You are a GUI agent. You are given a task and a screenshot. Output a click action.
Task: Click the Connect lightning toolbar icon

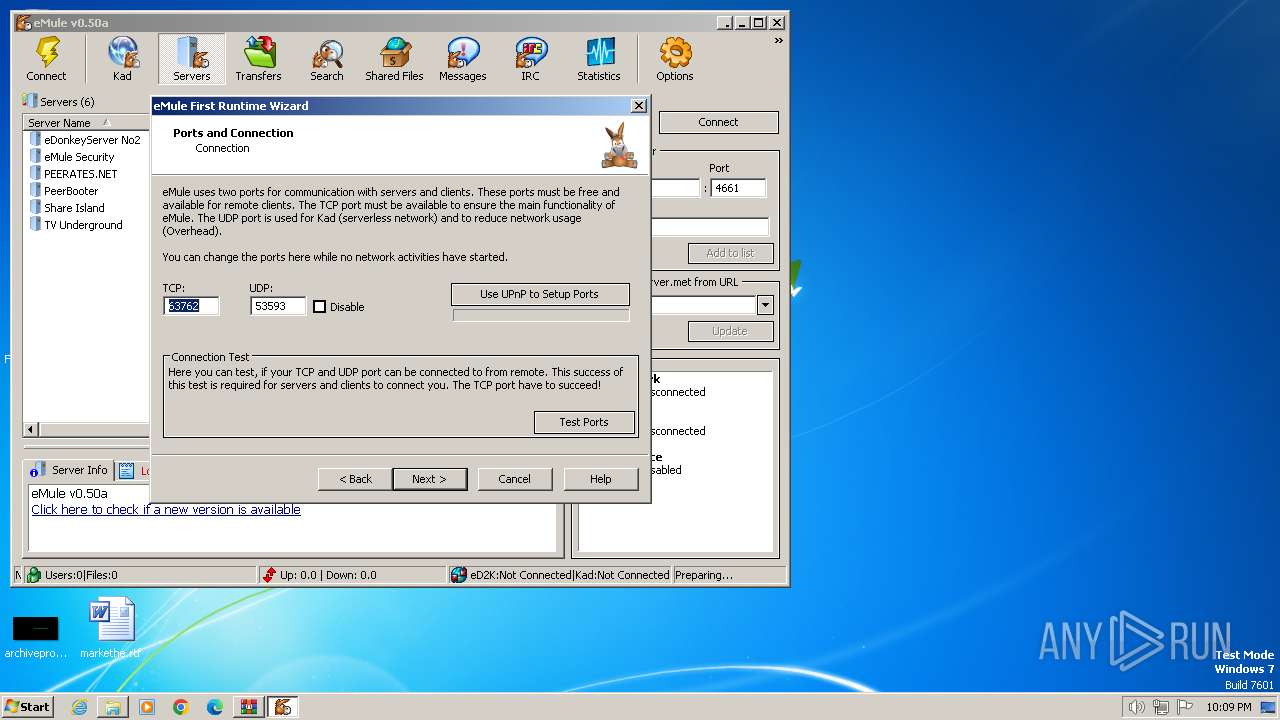coord(46,59)
